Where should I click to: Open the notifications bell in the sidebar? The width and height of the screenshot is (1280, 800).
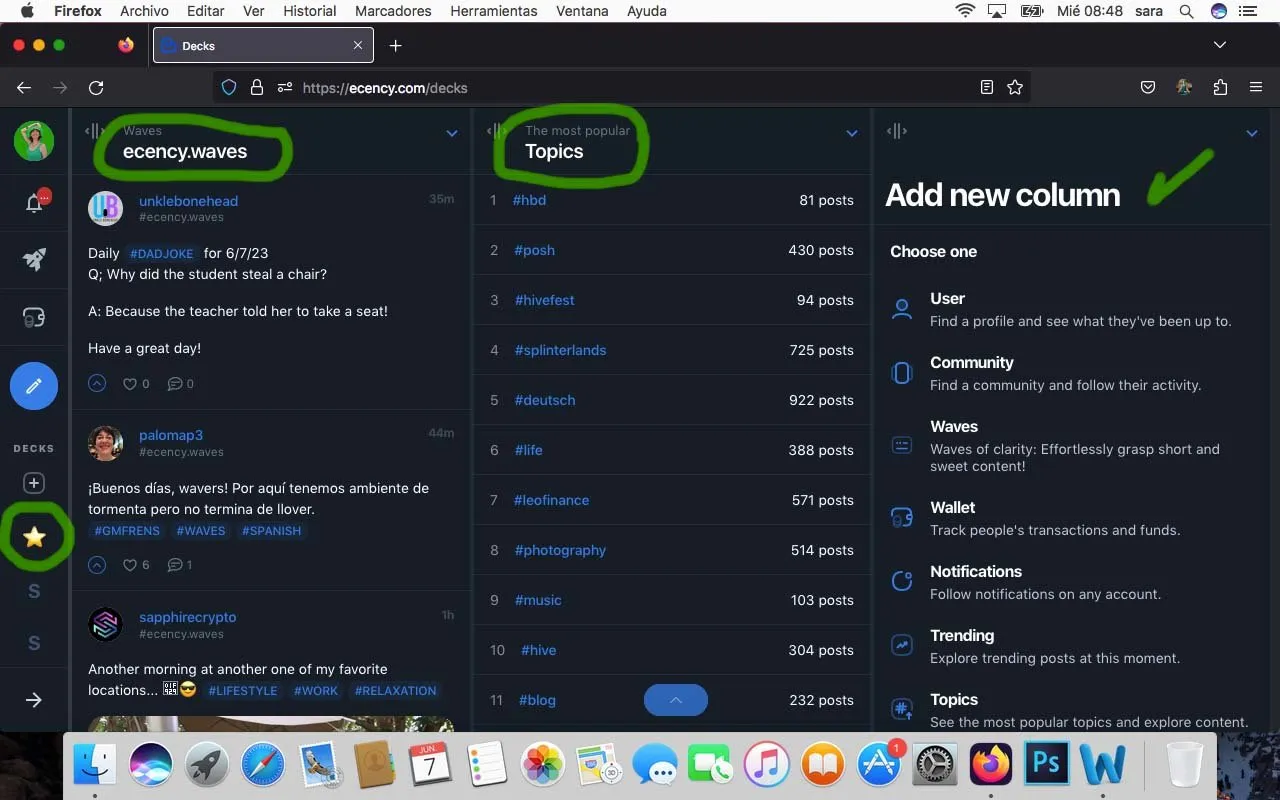34,203
